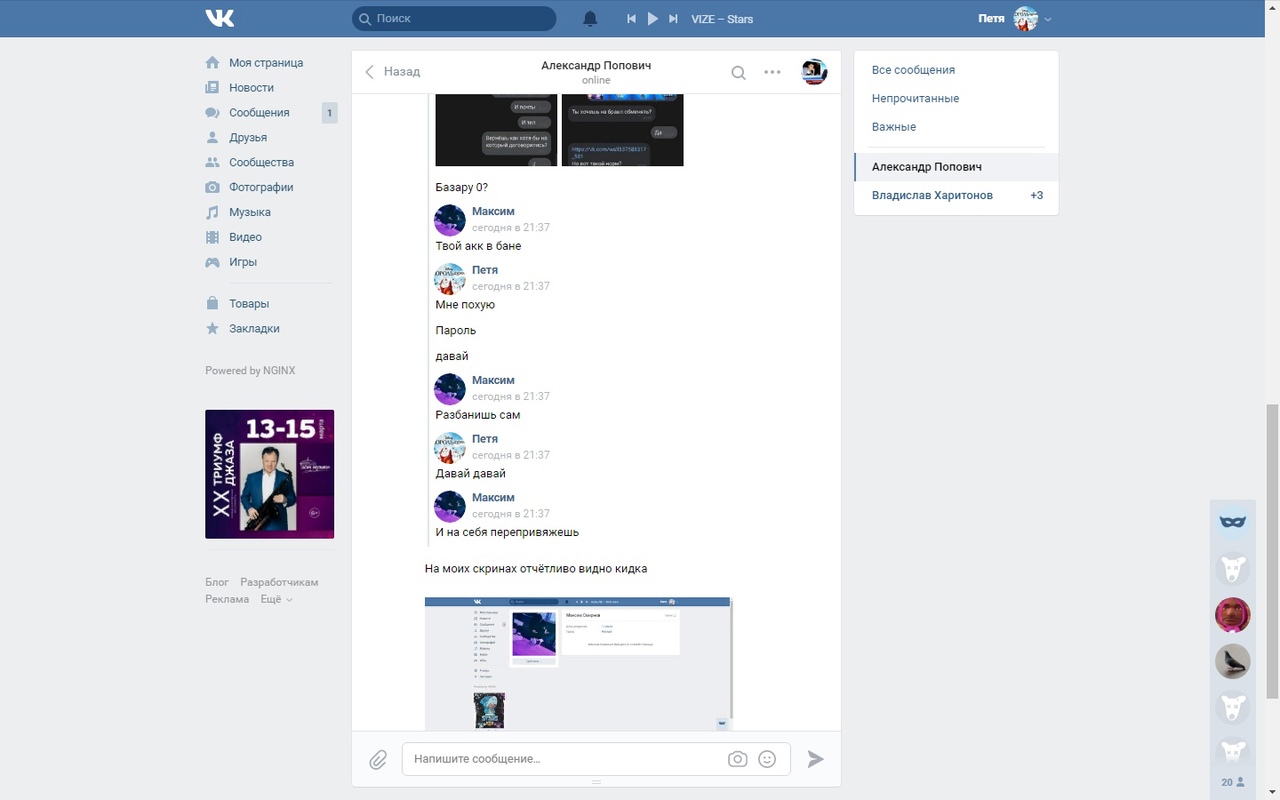The width and height of the screenshot is (1280, 800).
Task: Open conversation actions three-dot menu
Action: pos(772,72)
